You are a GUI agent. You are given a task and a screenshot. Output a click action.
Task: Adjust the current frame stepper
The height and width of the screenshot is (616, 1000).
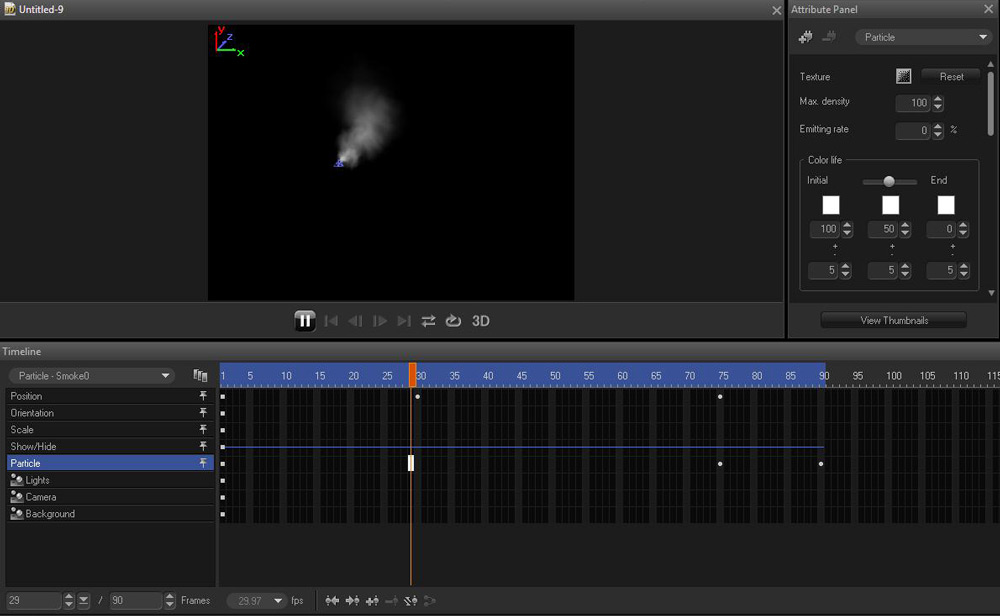[68, 600]
